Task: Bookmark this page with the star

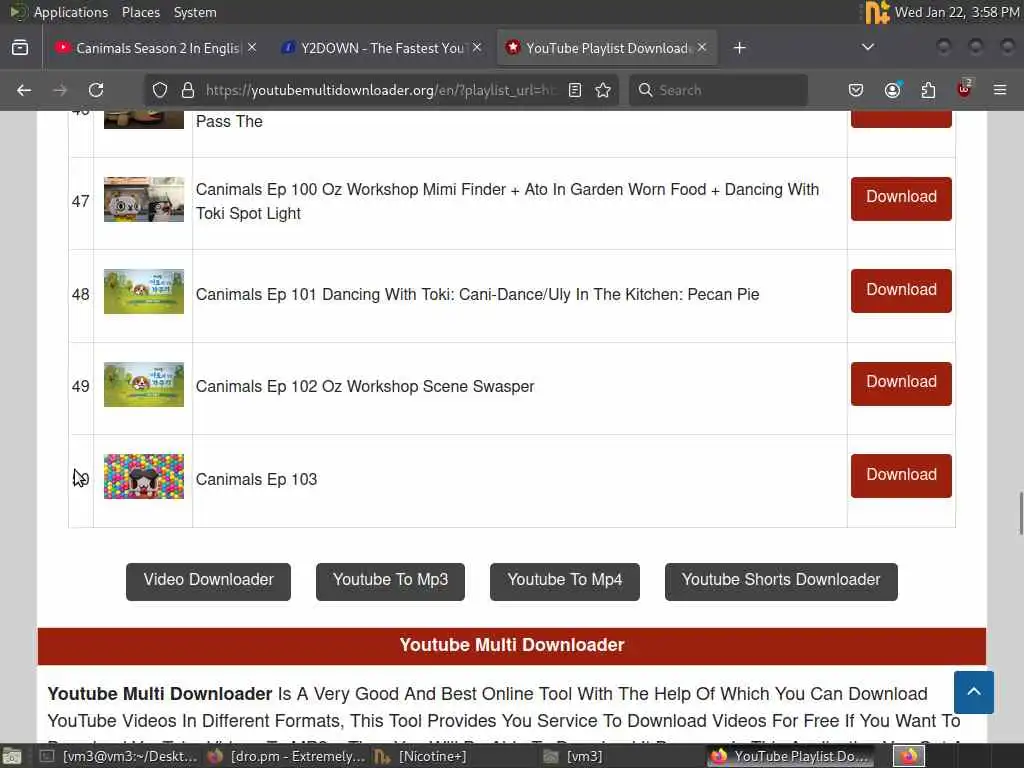Action: point(603,90)
